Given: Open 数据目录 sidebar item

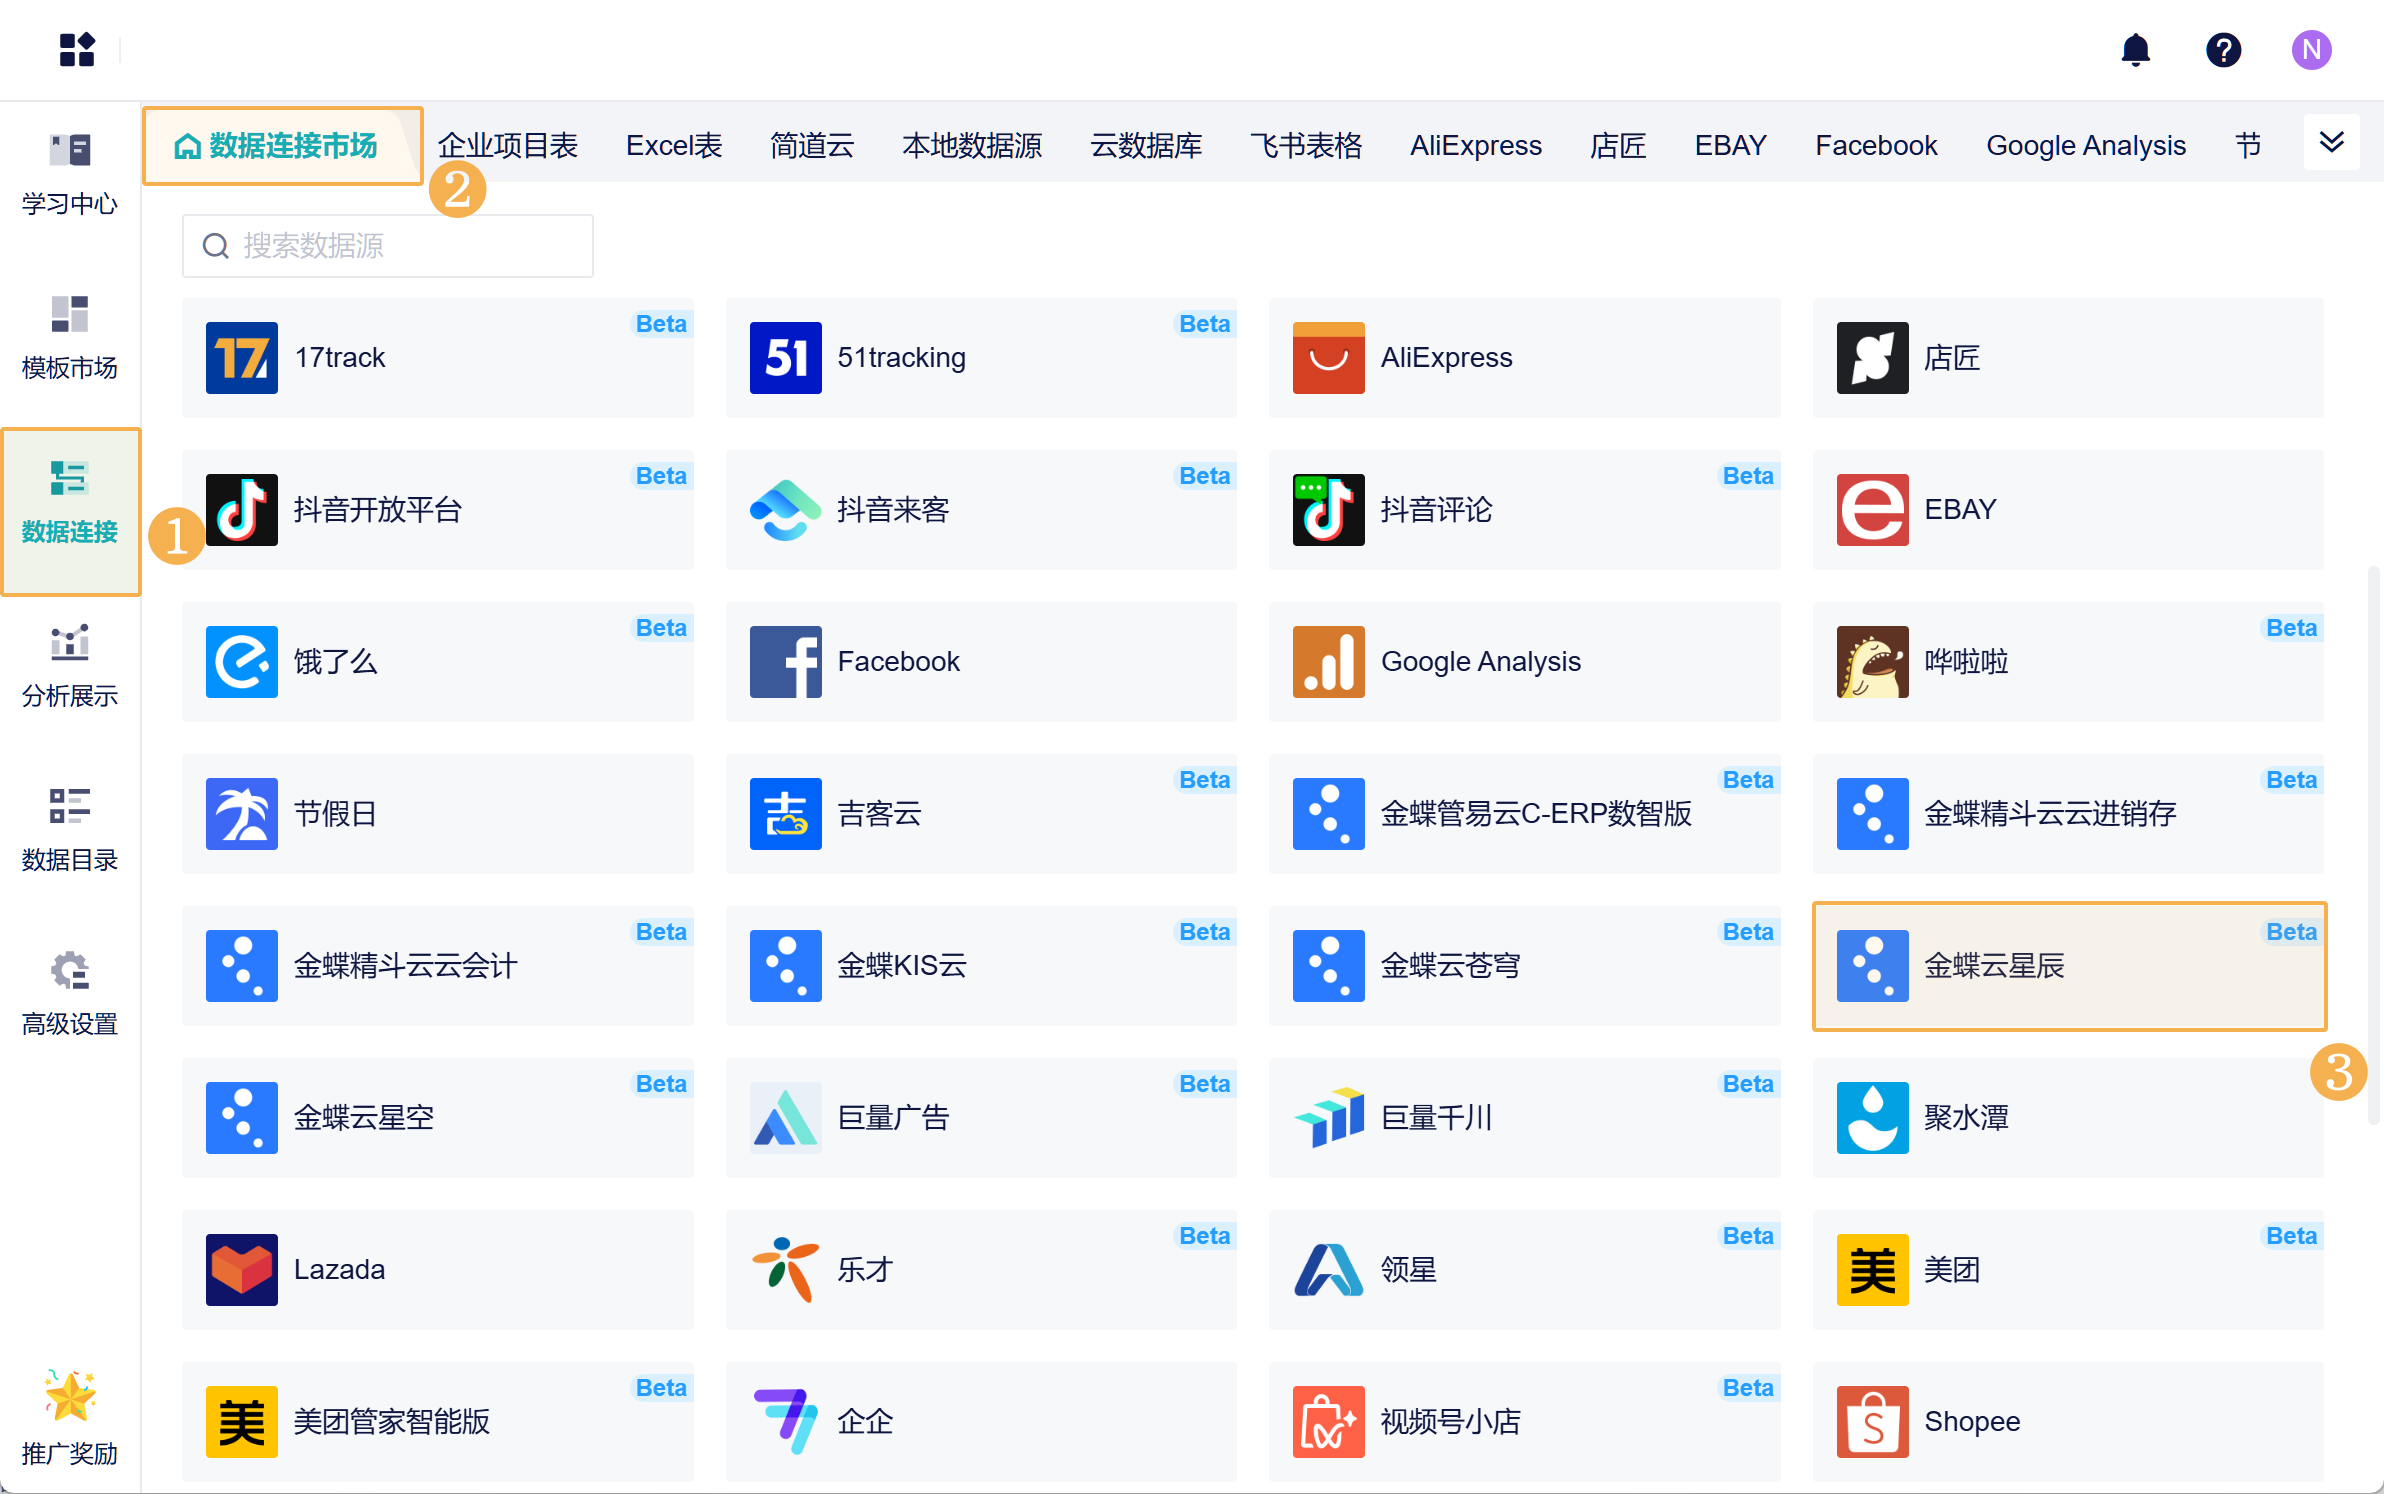Looking at the screenshot, I should click(70, 831).
